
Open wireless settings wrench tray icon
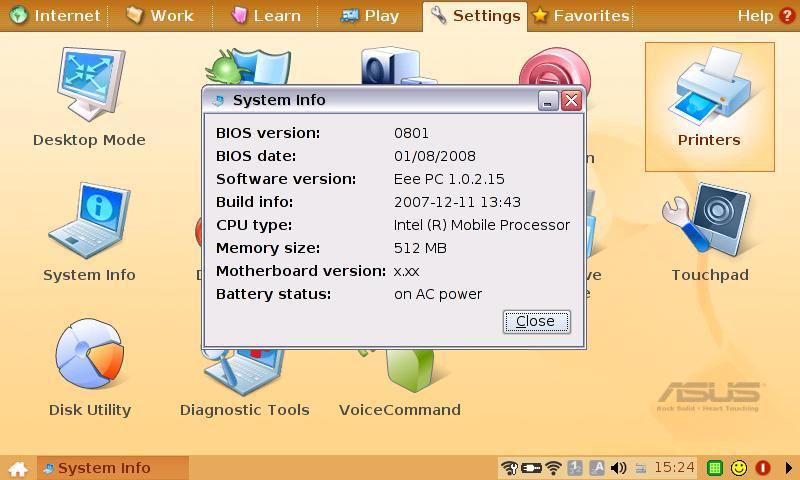point(509,467)
